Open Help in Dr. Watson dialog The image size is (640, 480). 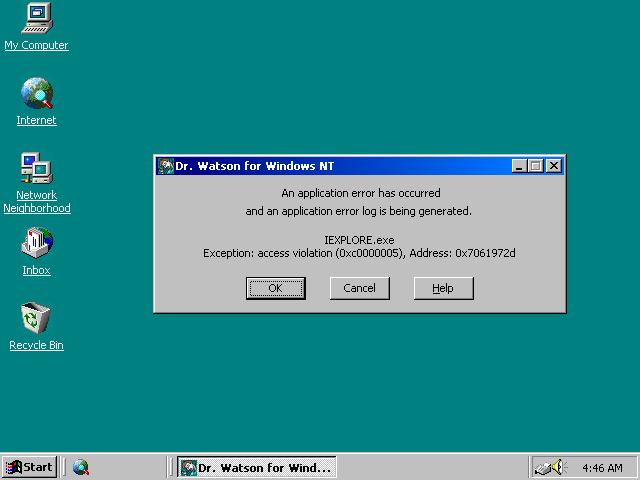(x=444, y=288)
